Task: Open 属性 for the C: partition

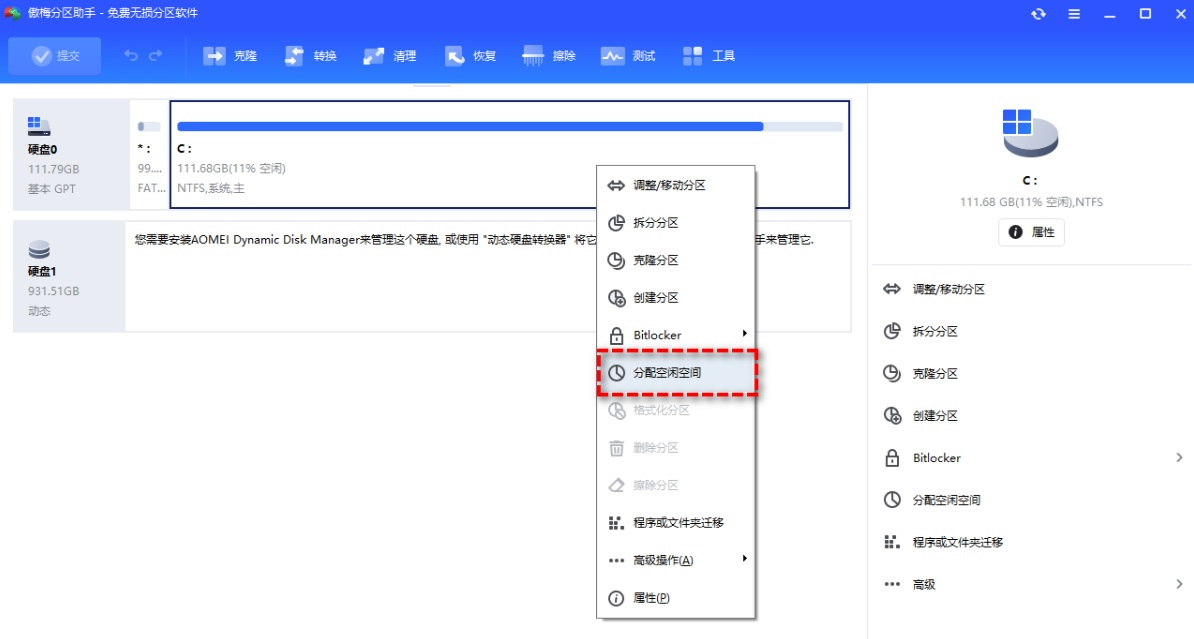Action: [1031, 232]
